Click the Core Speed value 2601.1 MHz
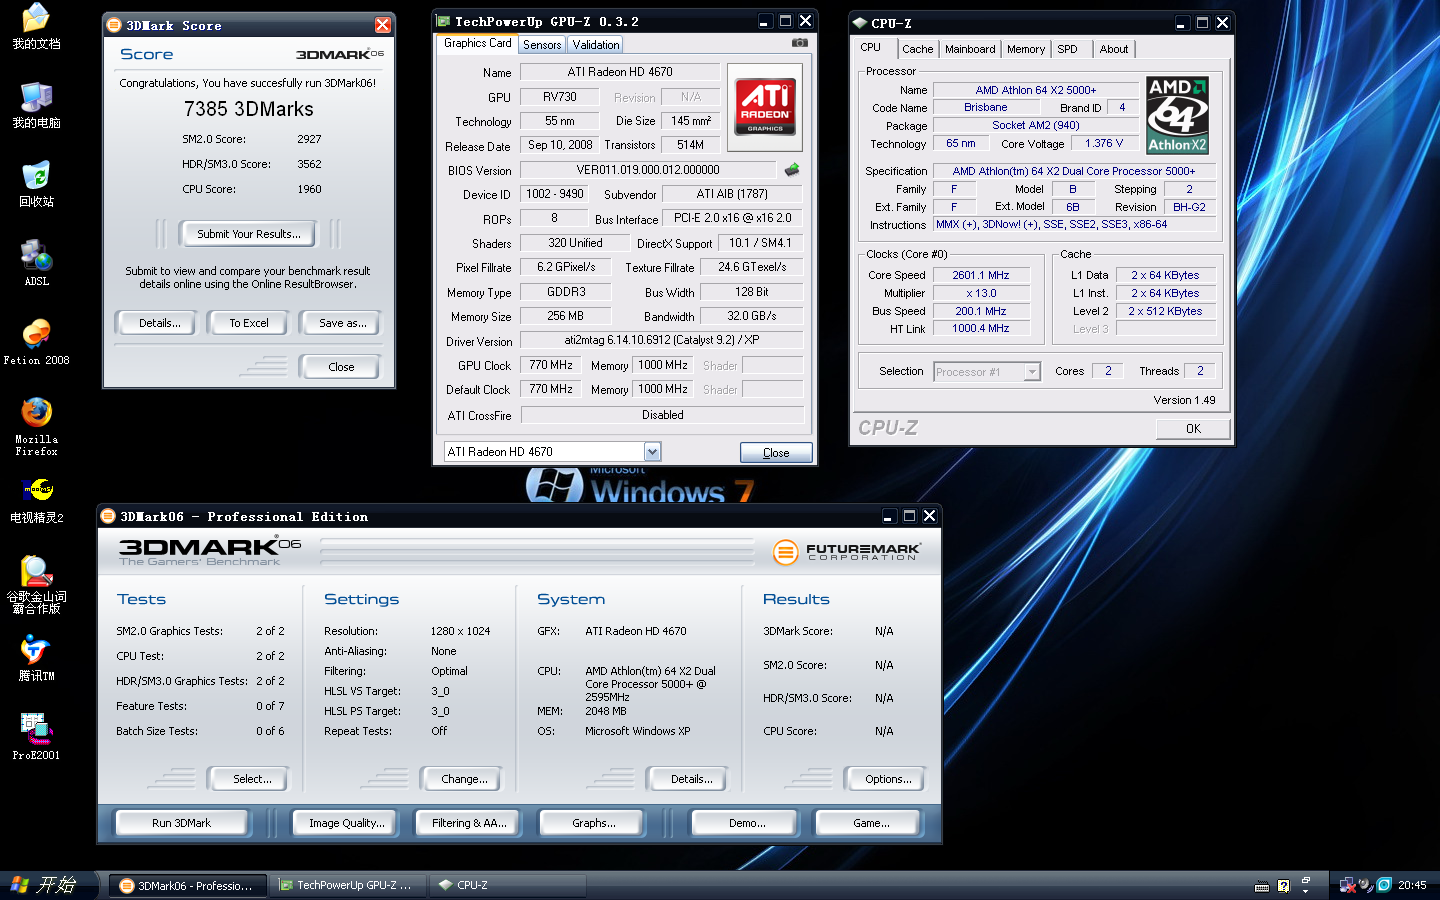The image size is (1440, 900). click(x=980, y=275)
